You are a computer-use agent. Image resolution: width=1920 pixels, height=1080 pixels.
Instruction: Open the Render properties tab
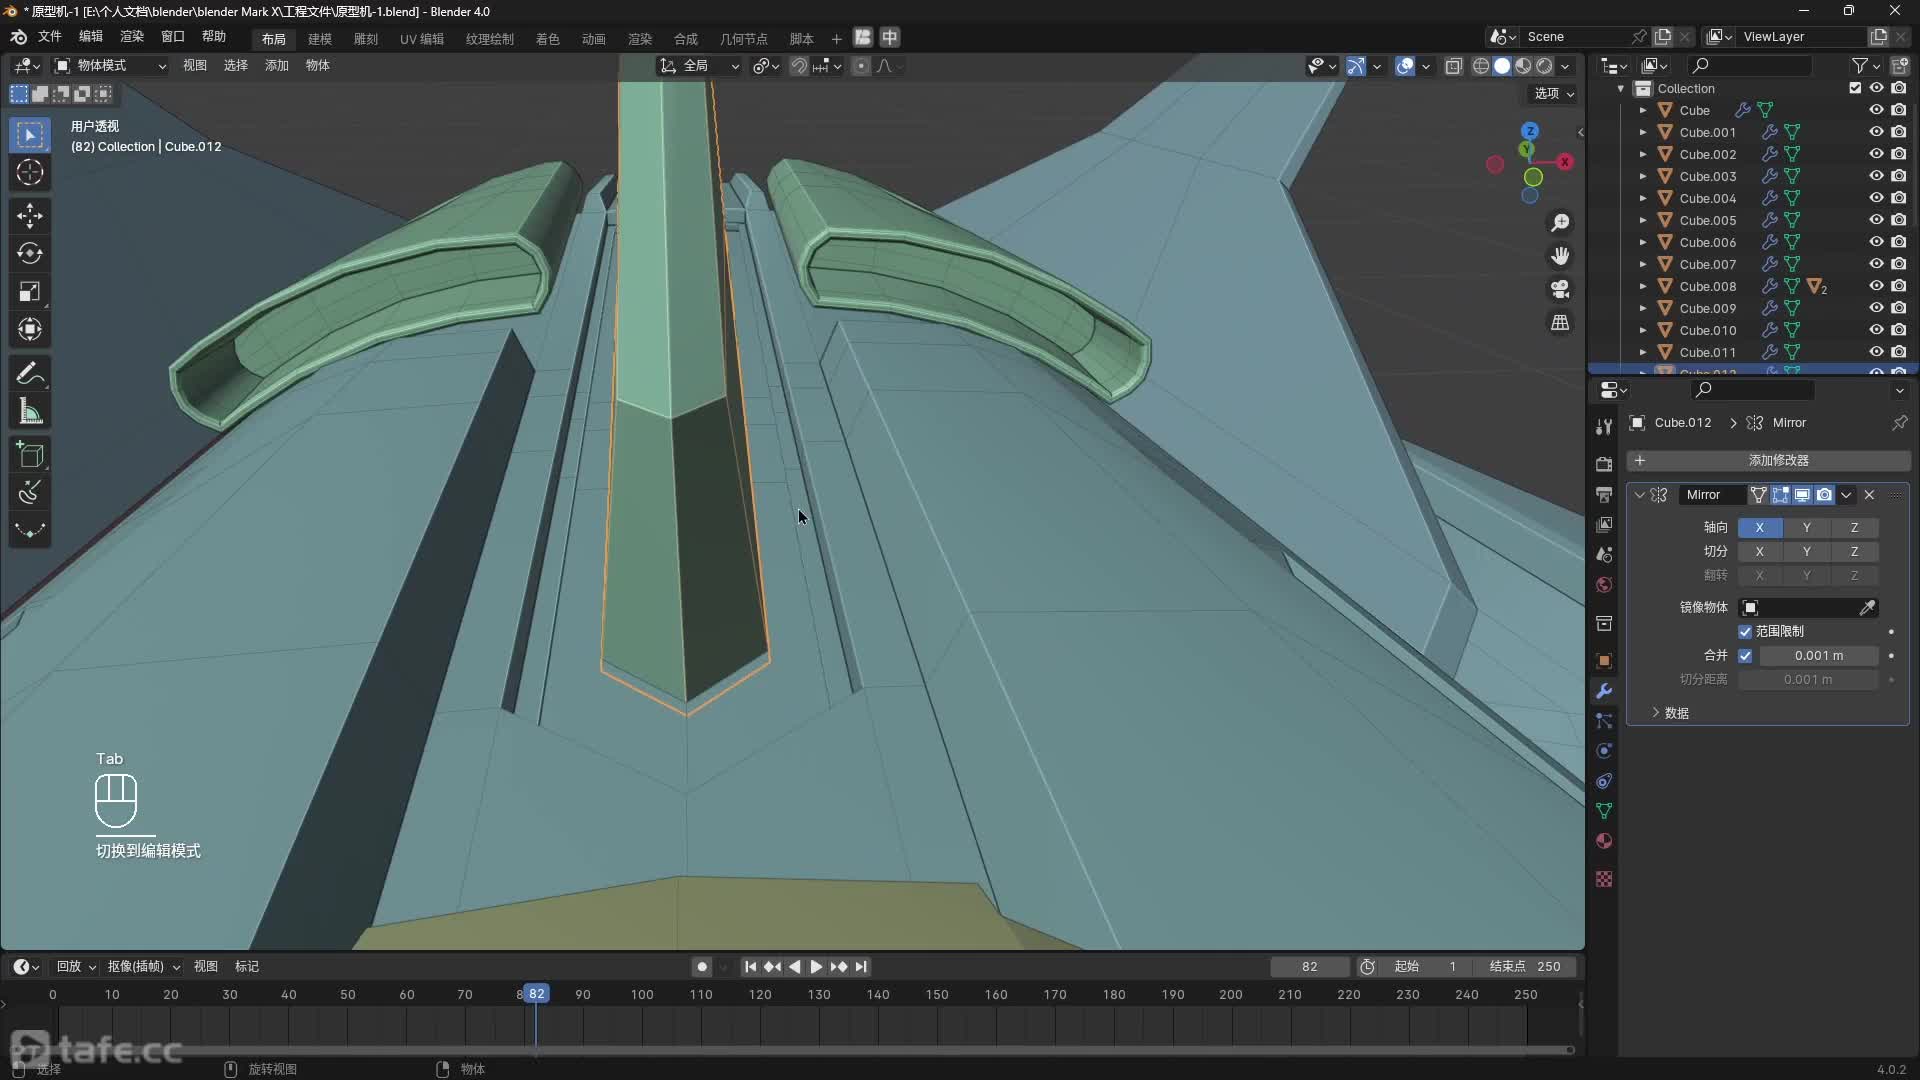1604,464
